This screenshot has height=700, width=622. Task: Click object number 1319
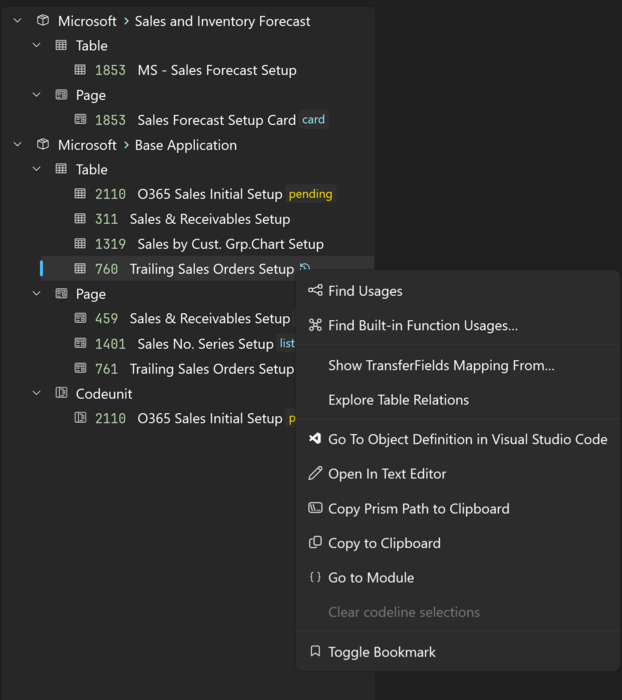pyautogui.click(x=110, y=244)
